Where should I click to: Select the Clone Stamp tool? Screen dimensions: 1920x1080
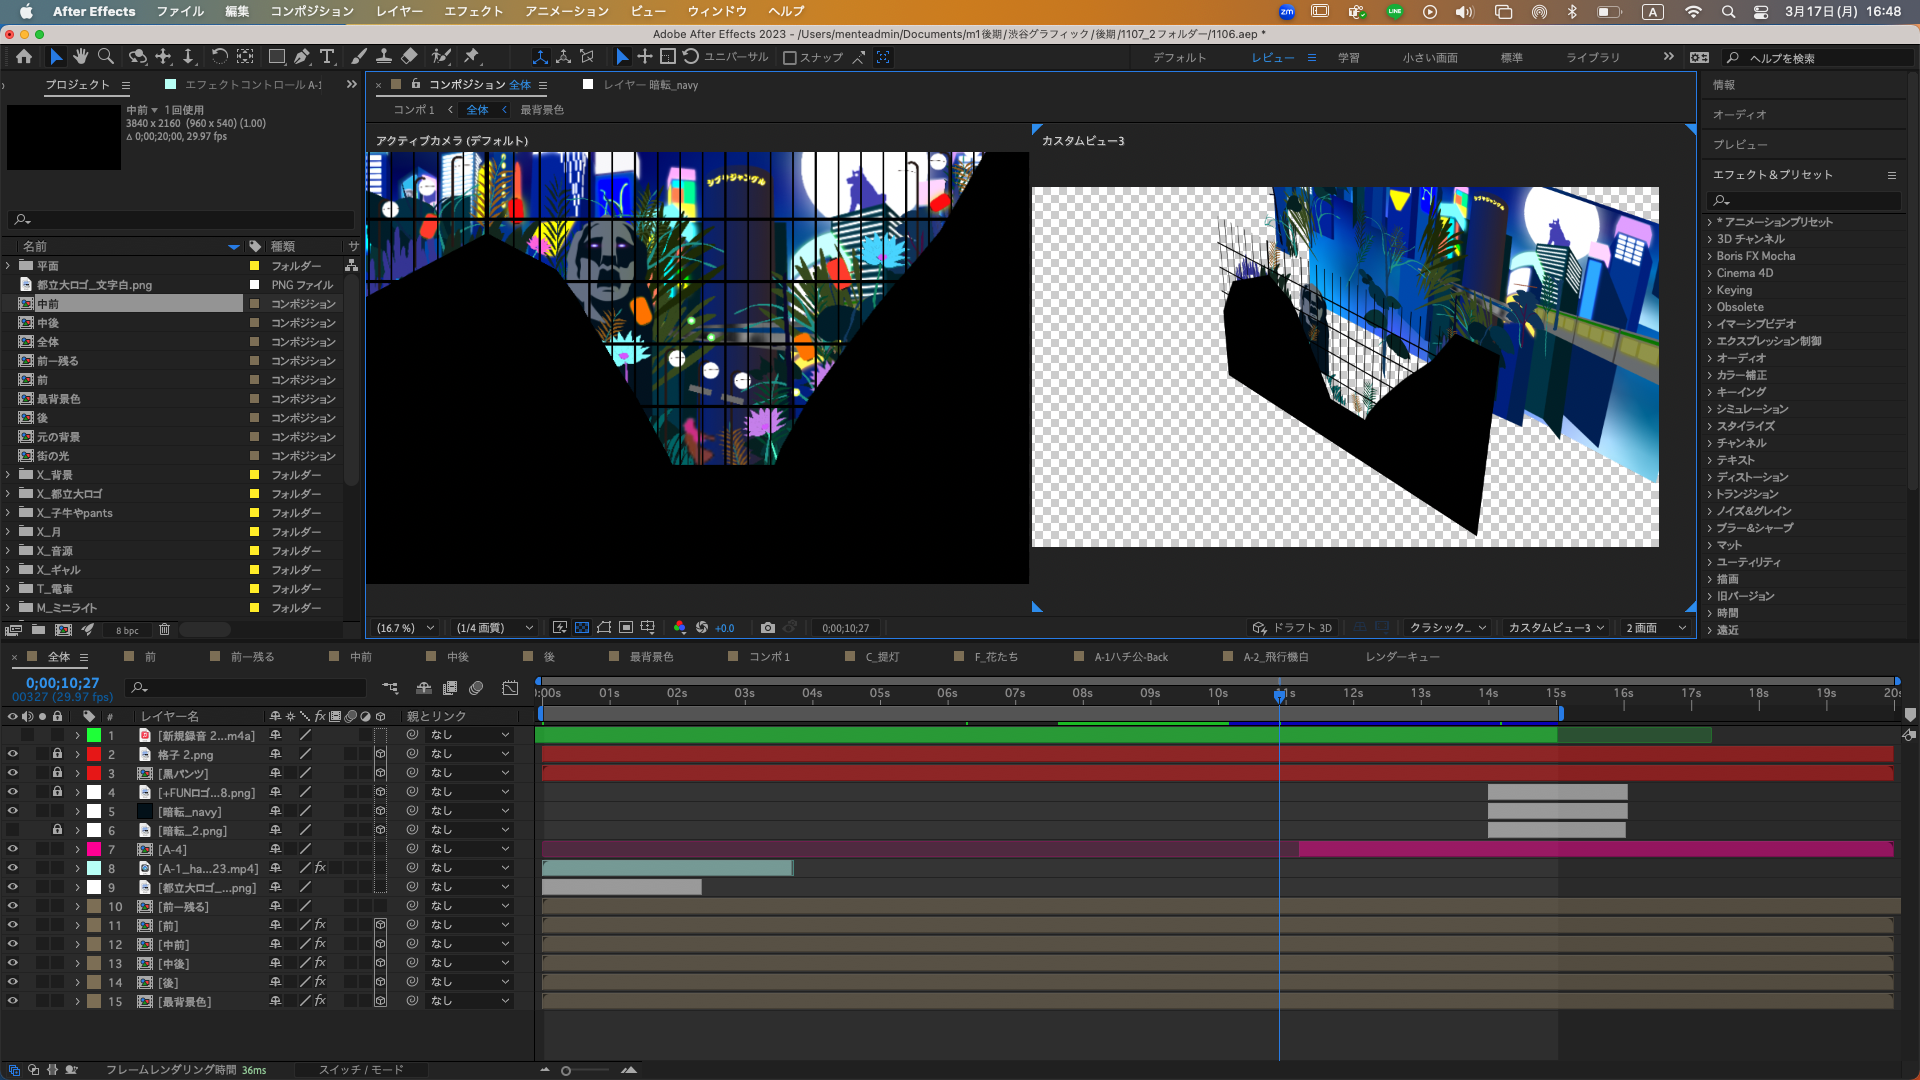pyautogui.click(x=384, y=57)
